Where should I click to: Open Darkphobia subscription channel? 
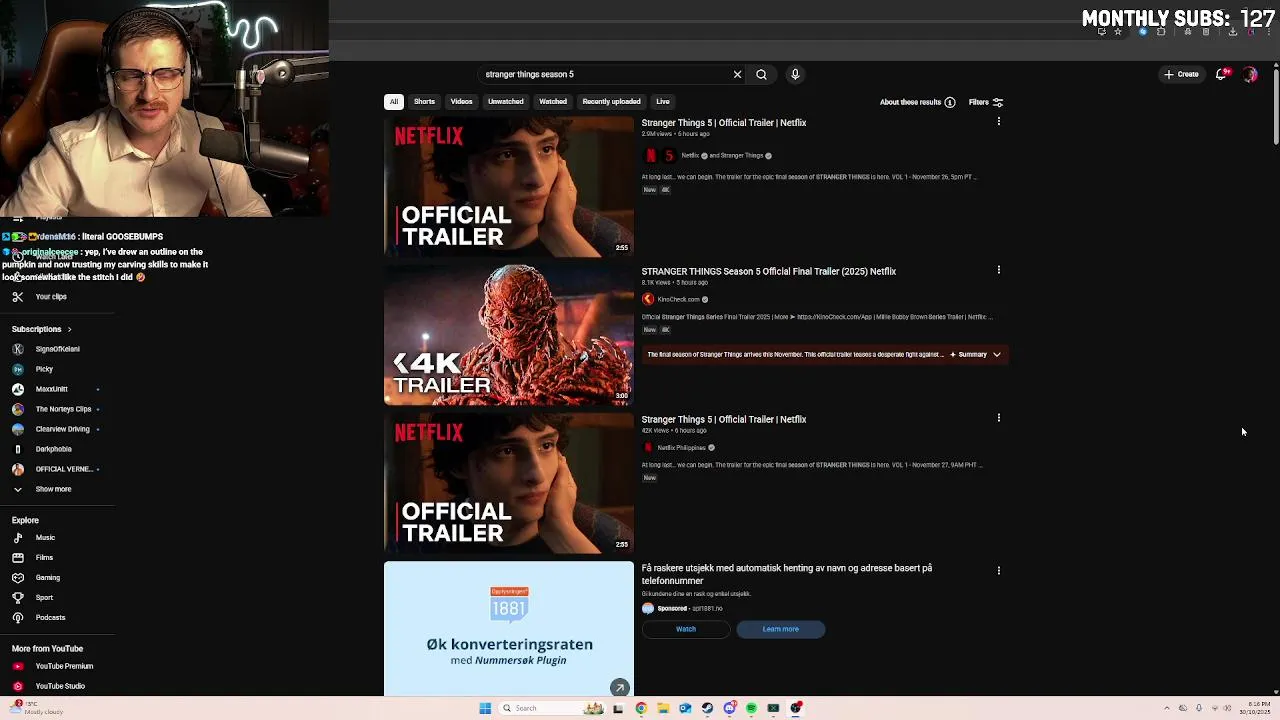pos(53,449)
